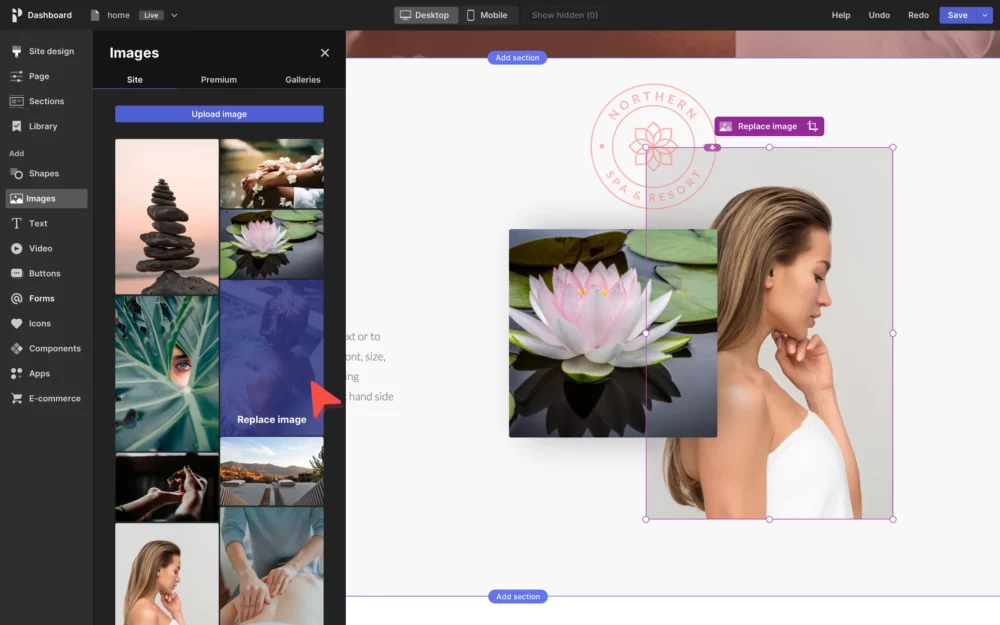Select the Video element icon
This screenshot has height=625, width=1000.
click(x=17, y=249)
